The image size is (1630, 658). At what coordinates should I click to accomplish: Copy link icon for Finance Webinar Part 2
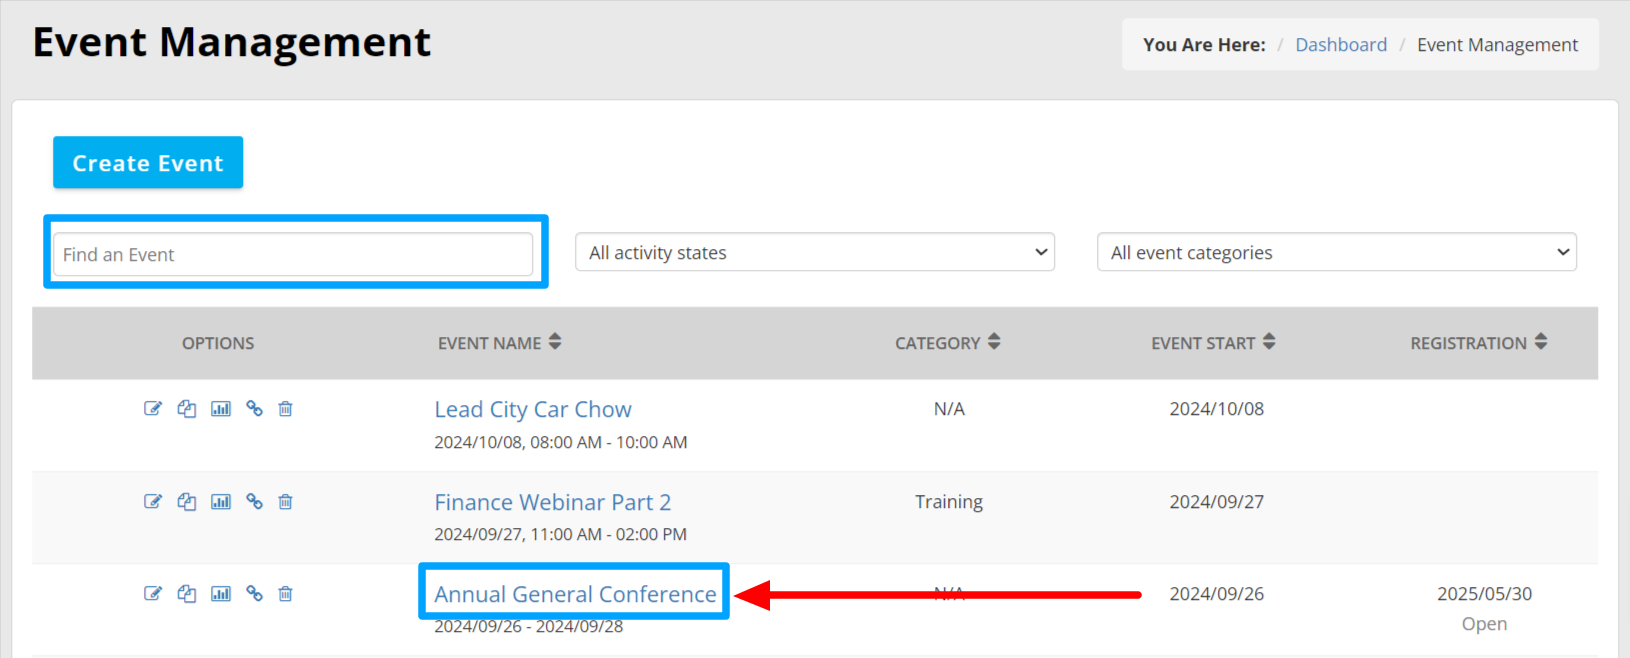coord(255,501)
